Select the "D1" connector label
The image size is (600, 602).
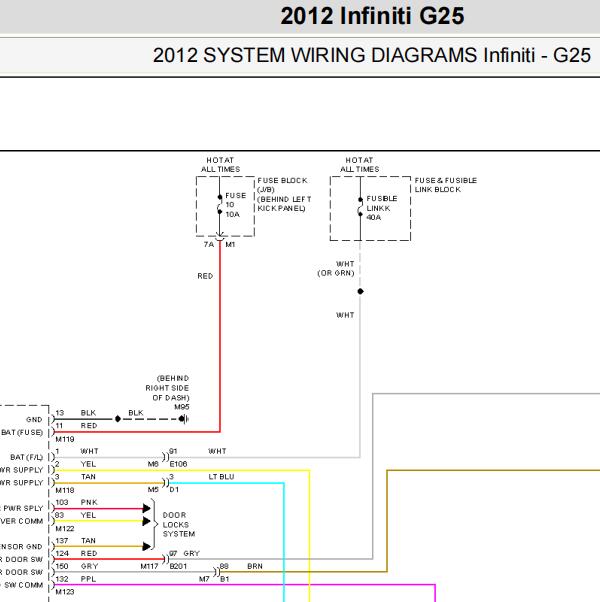click(x=174, y=490)
